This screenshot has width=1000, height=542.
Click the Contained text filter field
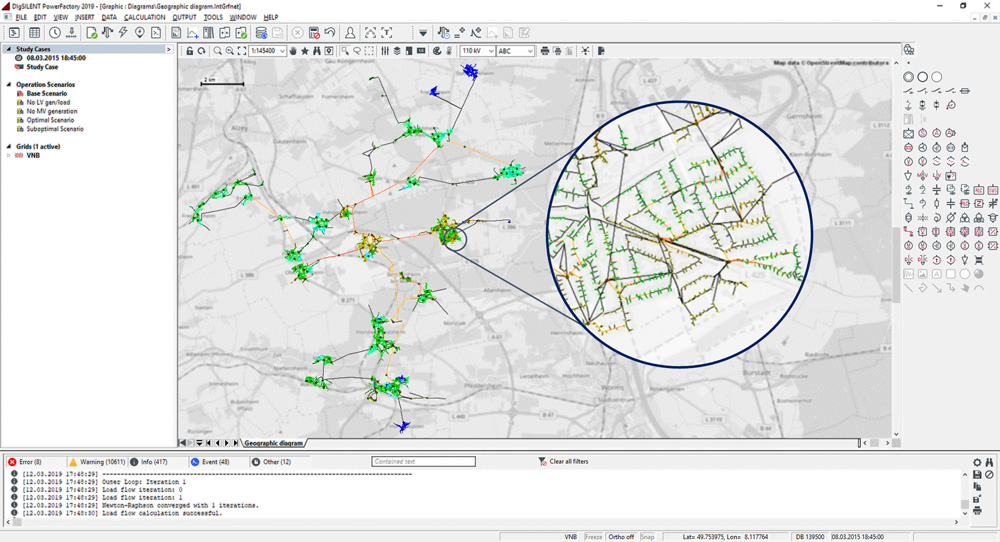[x=423, y=462]
